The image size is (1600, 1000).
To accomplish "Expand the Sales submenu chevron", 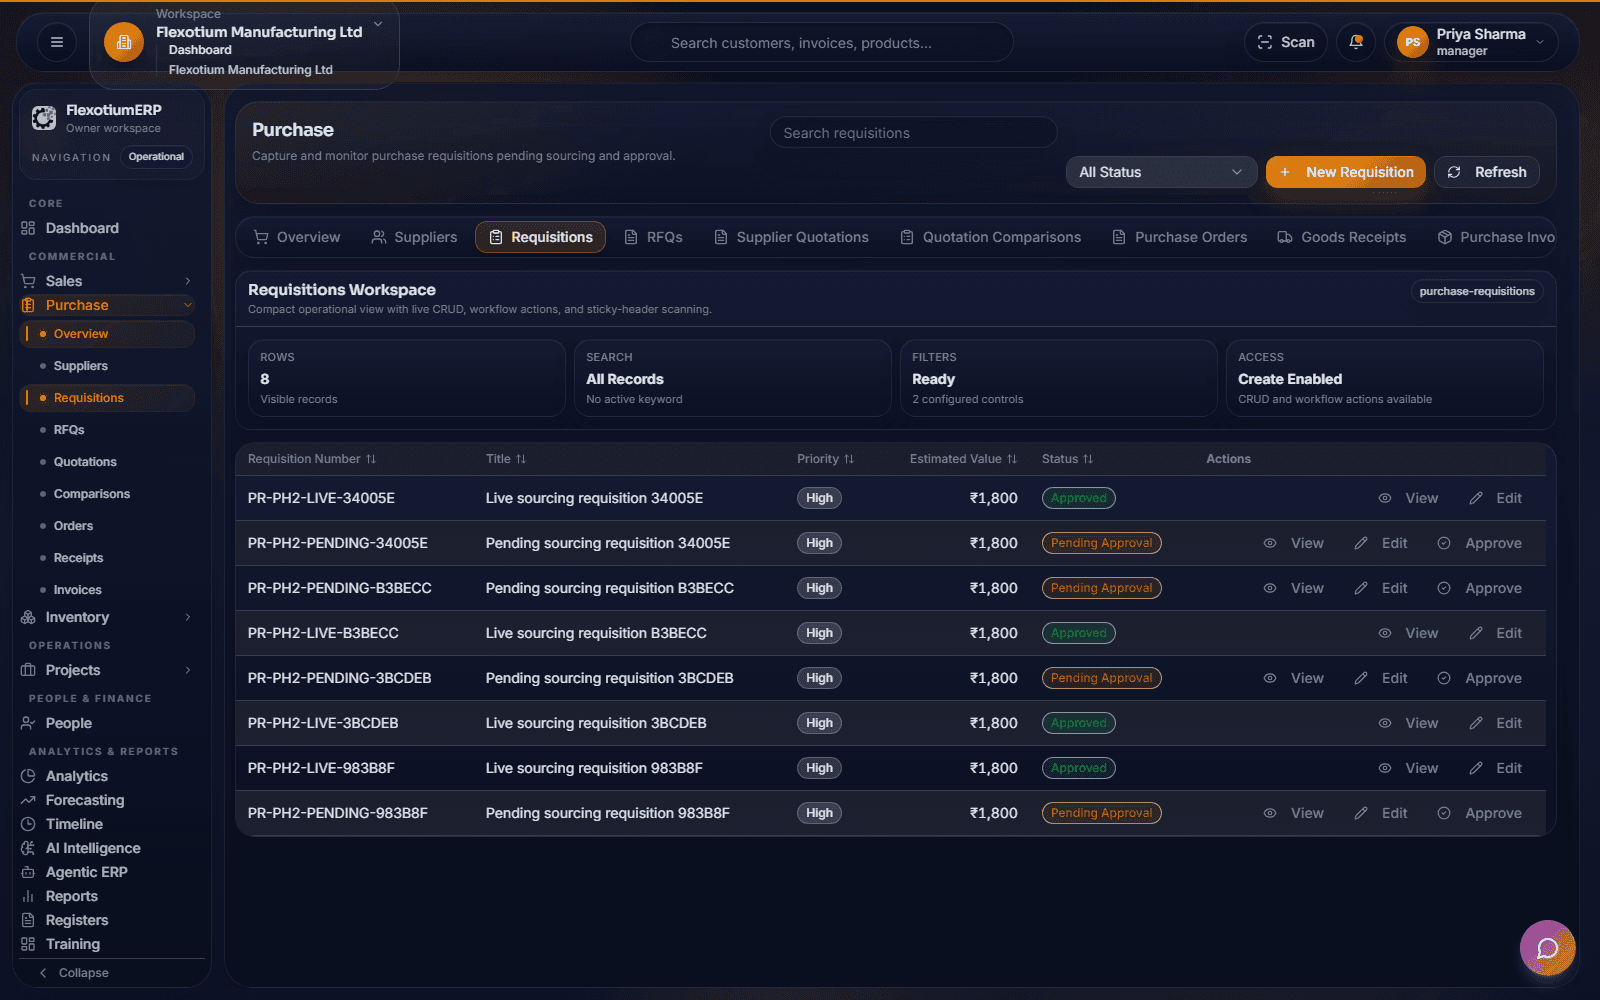I will pos(188,281).
